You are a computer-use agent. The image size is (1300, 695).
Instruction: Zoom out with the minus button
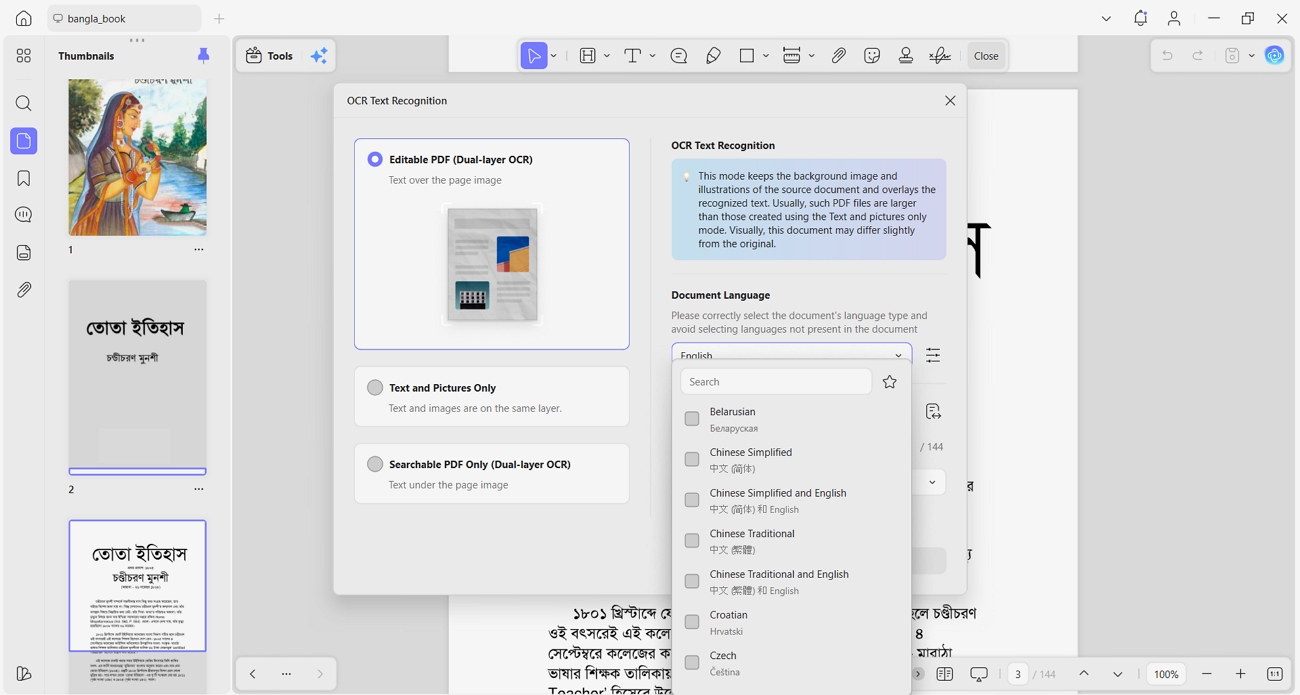pos(1207,674)
